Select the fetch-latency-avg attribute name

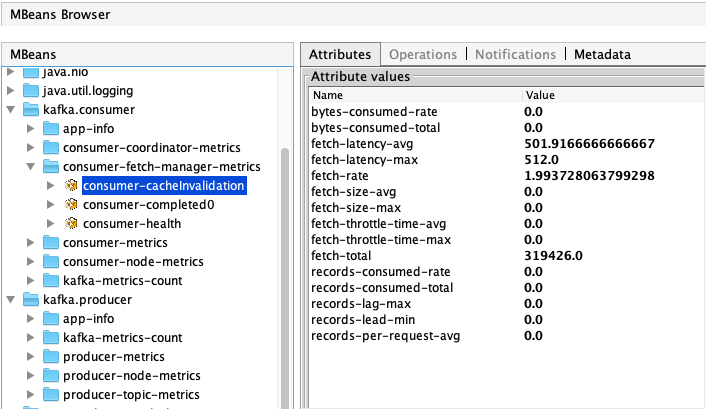click(x=362, y=144)
